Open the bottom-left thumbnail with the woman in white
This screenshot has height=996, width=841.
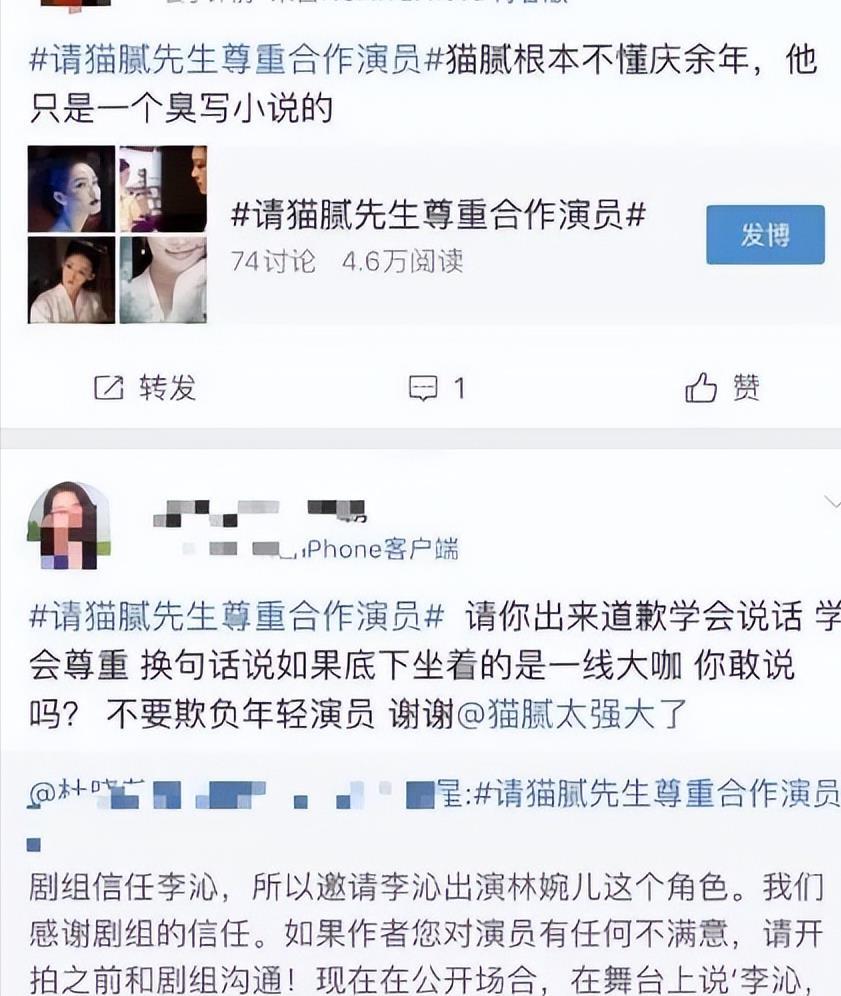pyautogui.click(x=72, y=280)
